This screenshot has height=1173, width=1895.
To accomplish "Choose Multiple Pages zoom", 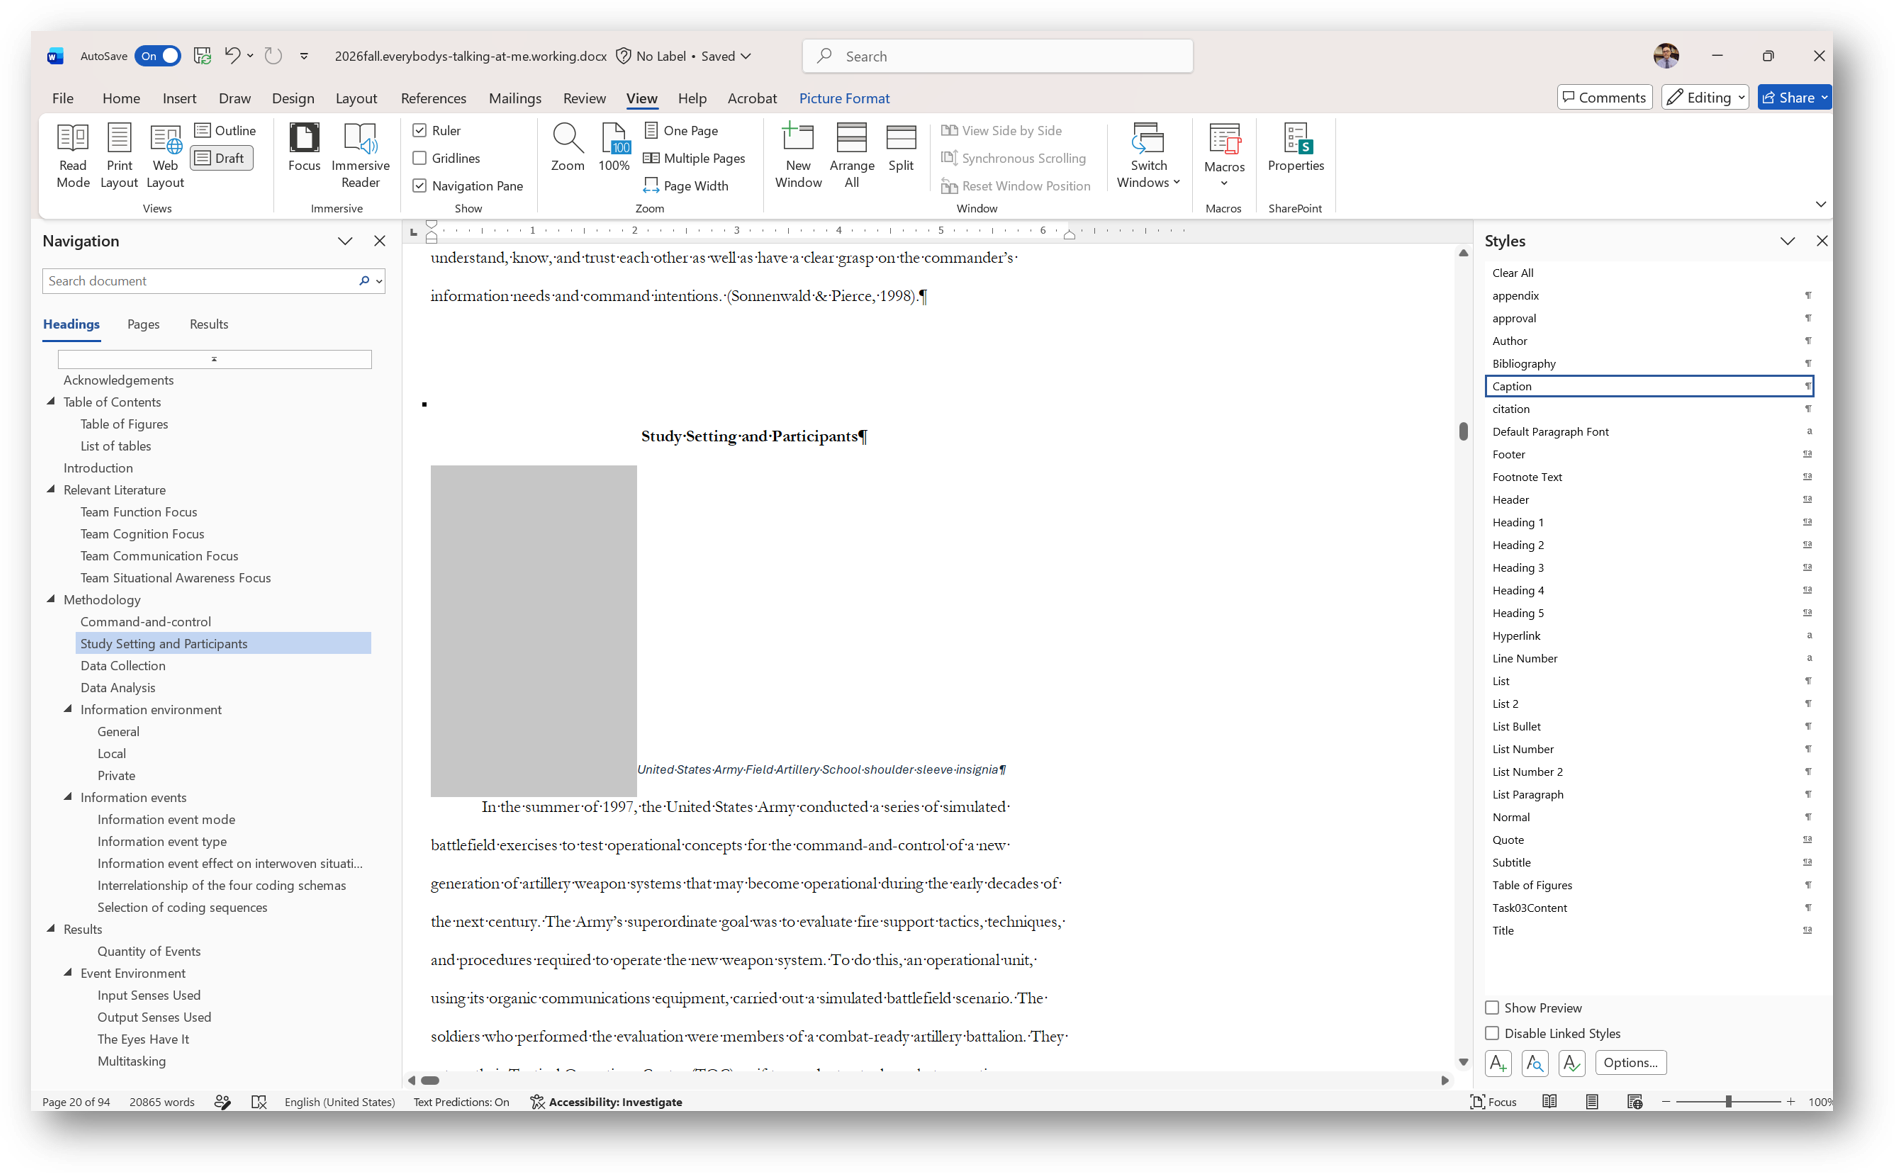I will 694,158.
